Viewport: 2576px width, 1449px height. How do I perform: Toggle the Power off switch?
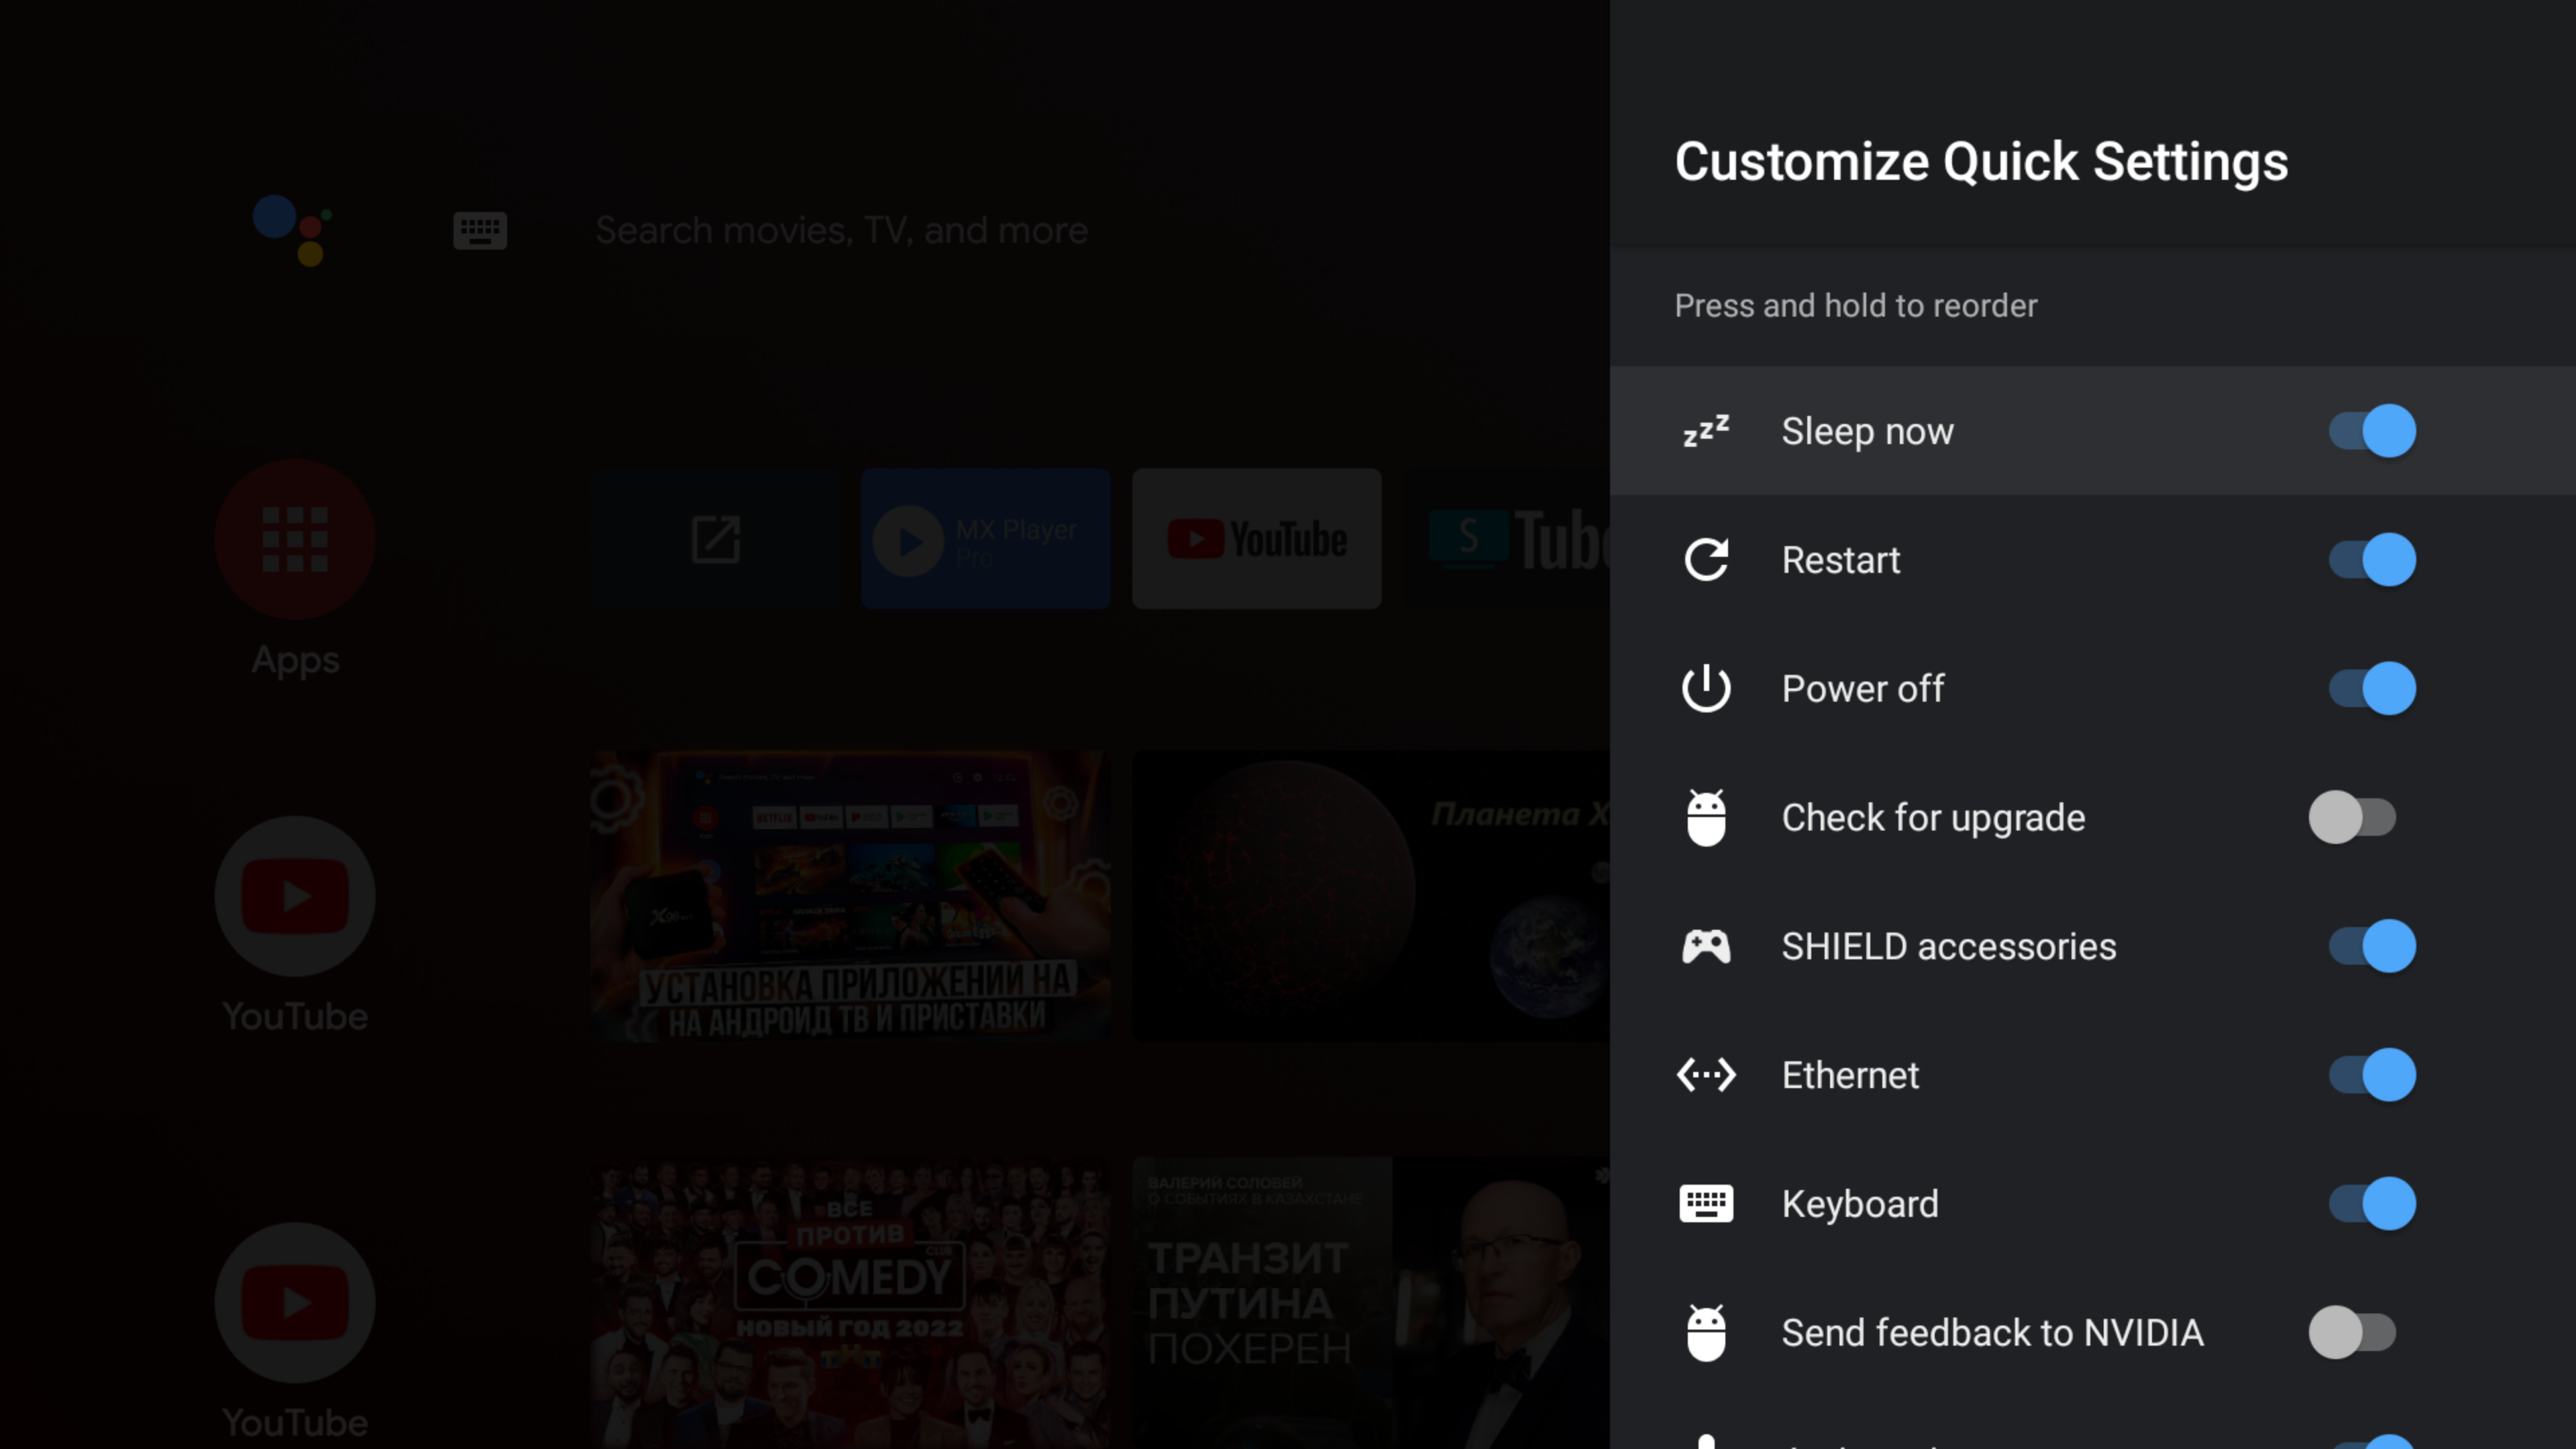[2372, 688]
